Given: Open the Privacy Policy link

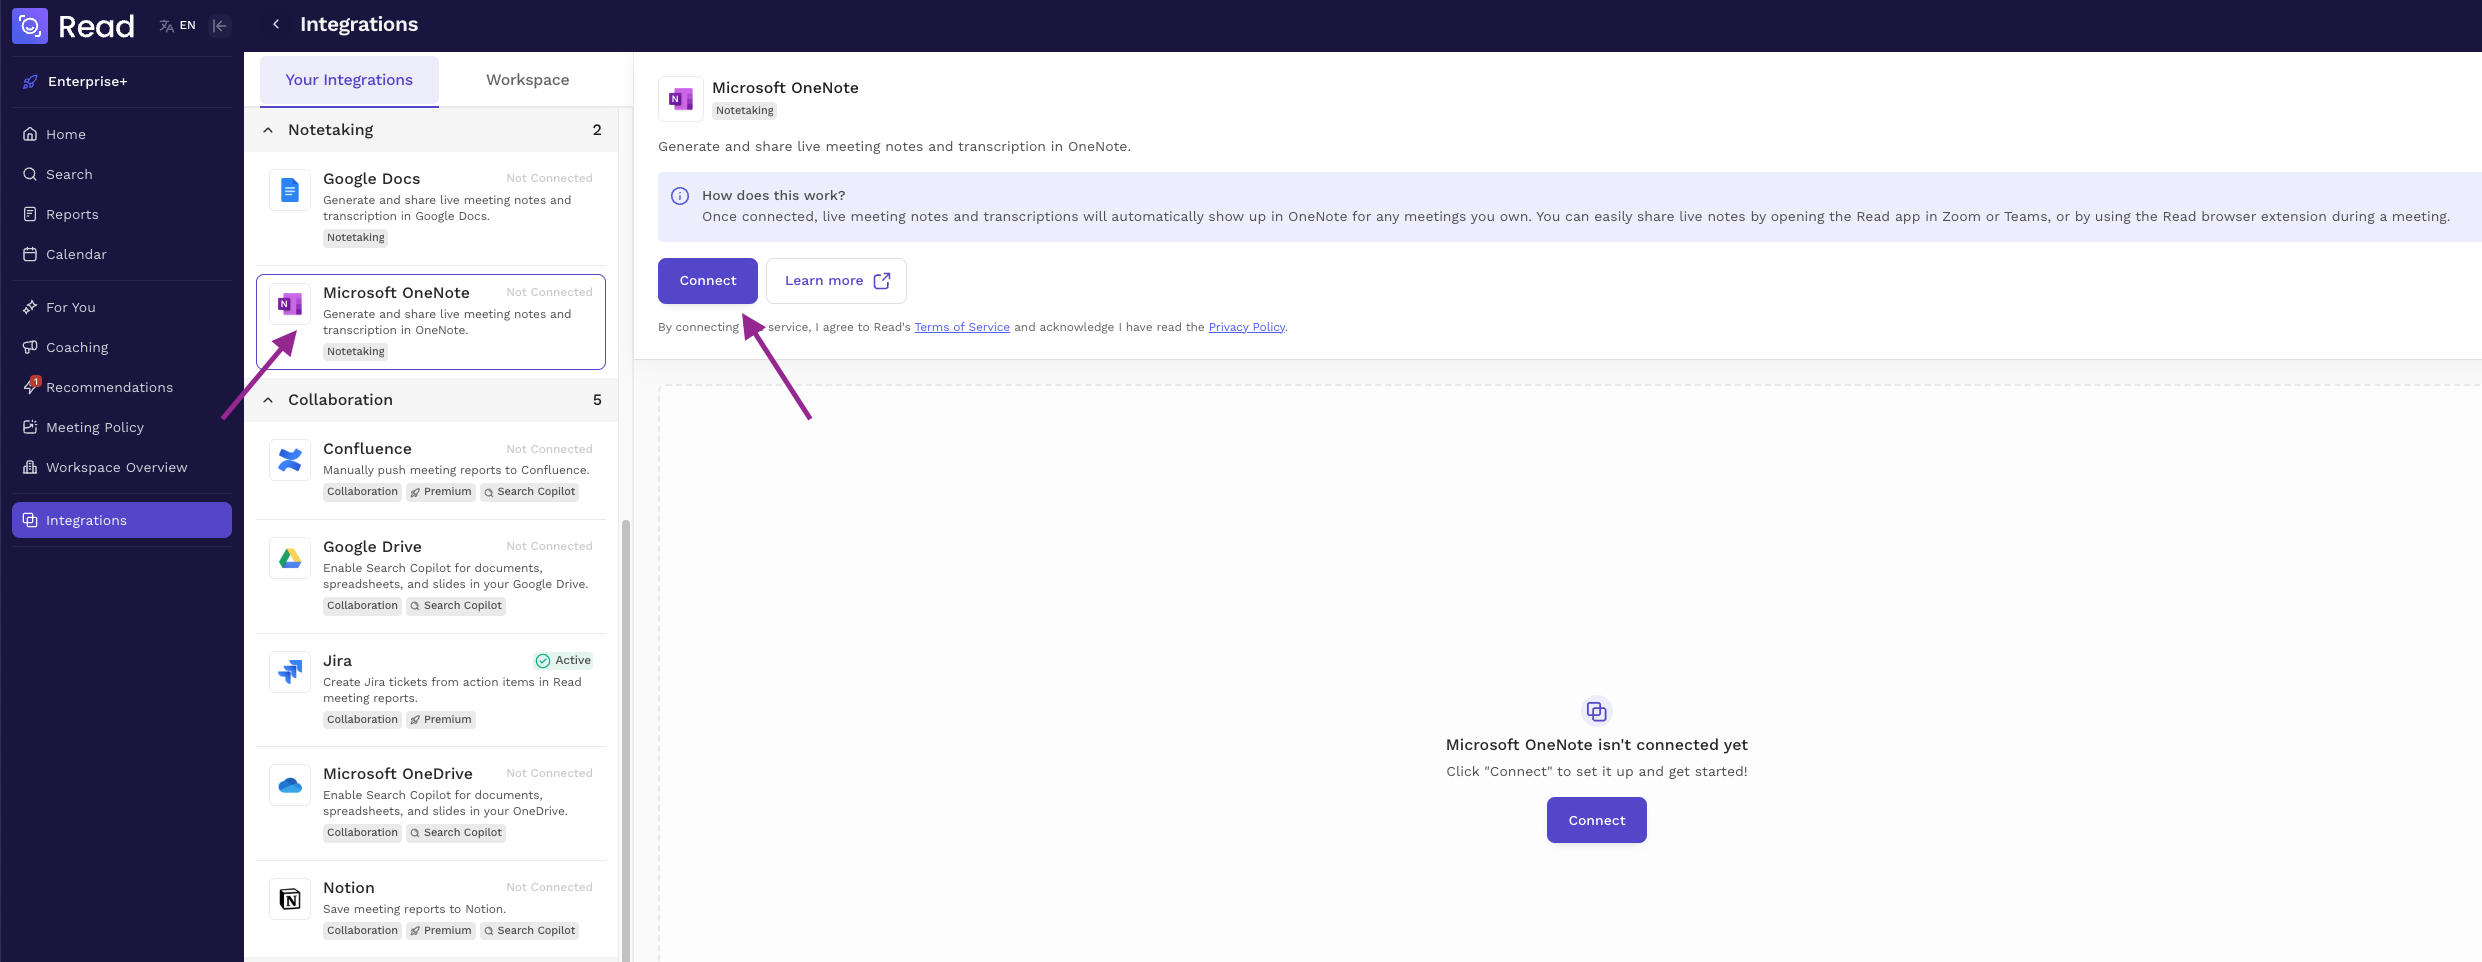Looking at the screenshot, I should (1246, 327).
